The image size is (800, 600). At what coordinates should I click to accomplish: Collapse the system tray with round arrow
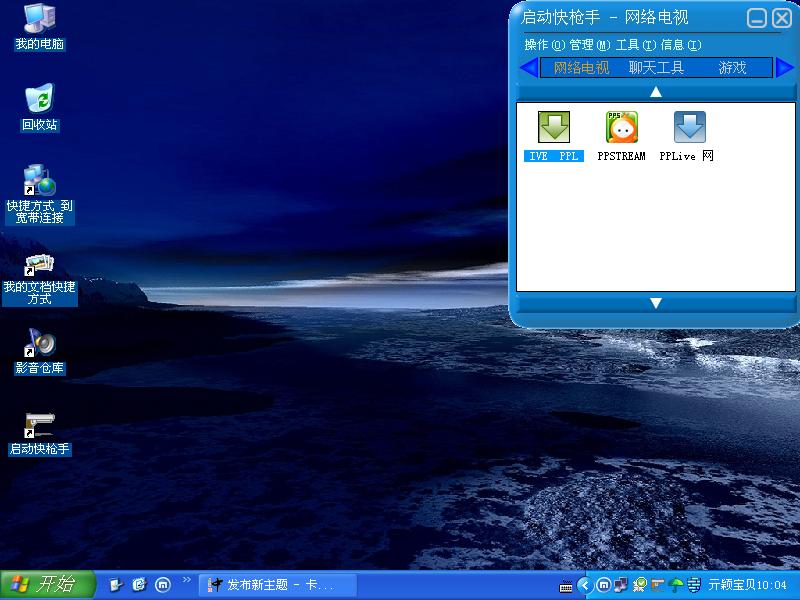[x=585, y=585]
